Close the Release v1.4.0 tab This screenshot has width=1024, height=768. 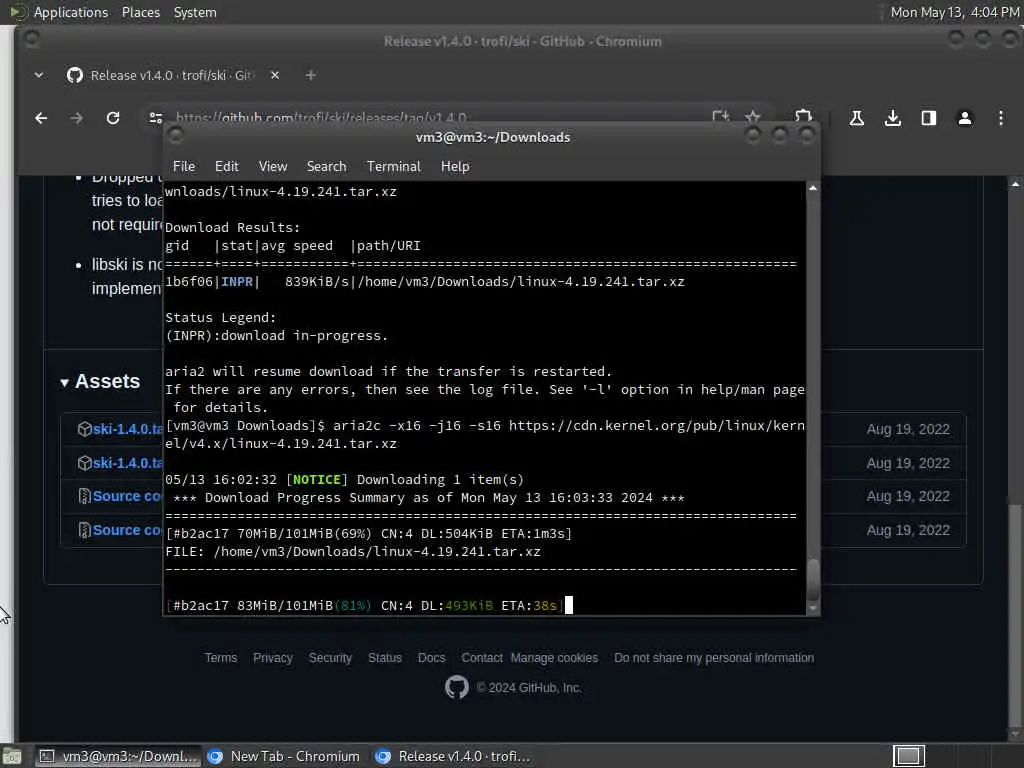[x=275, y=75]
